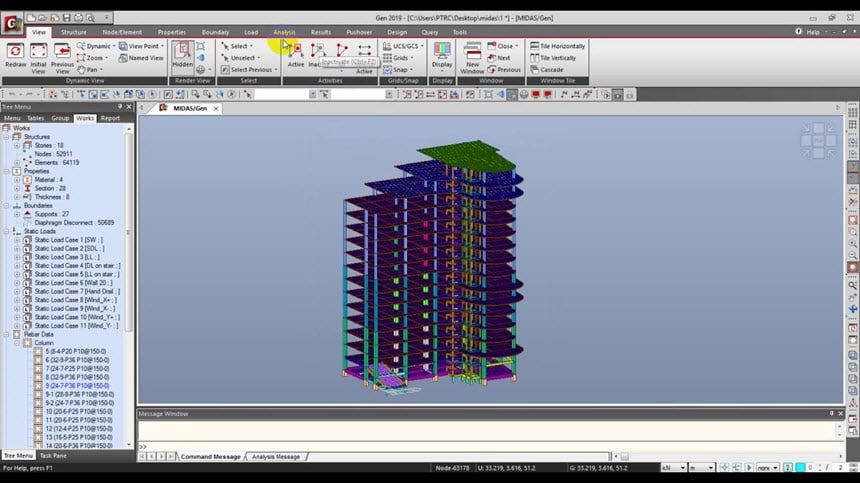Viewport: 860px width, 483px height.
Task: Click Named View button
Action: (x=141, y=58)
